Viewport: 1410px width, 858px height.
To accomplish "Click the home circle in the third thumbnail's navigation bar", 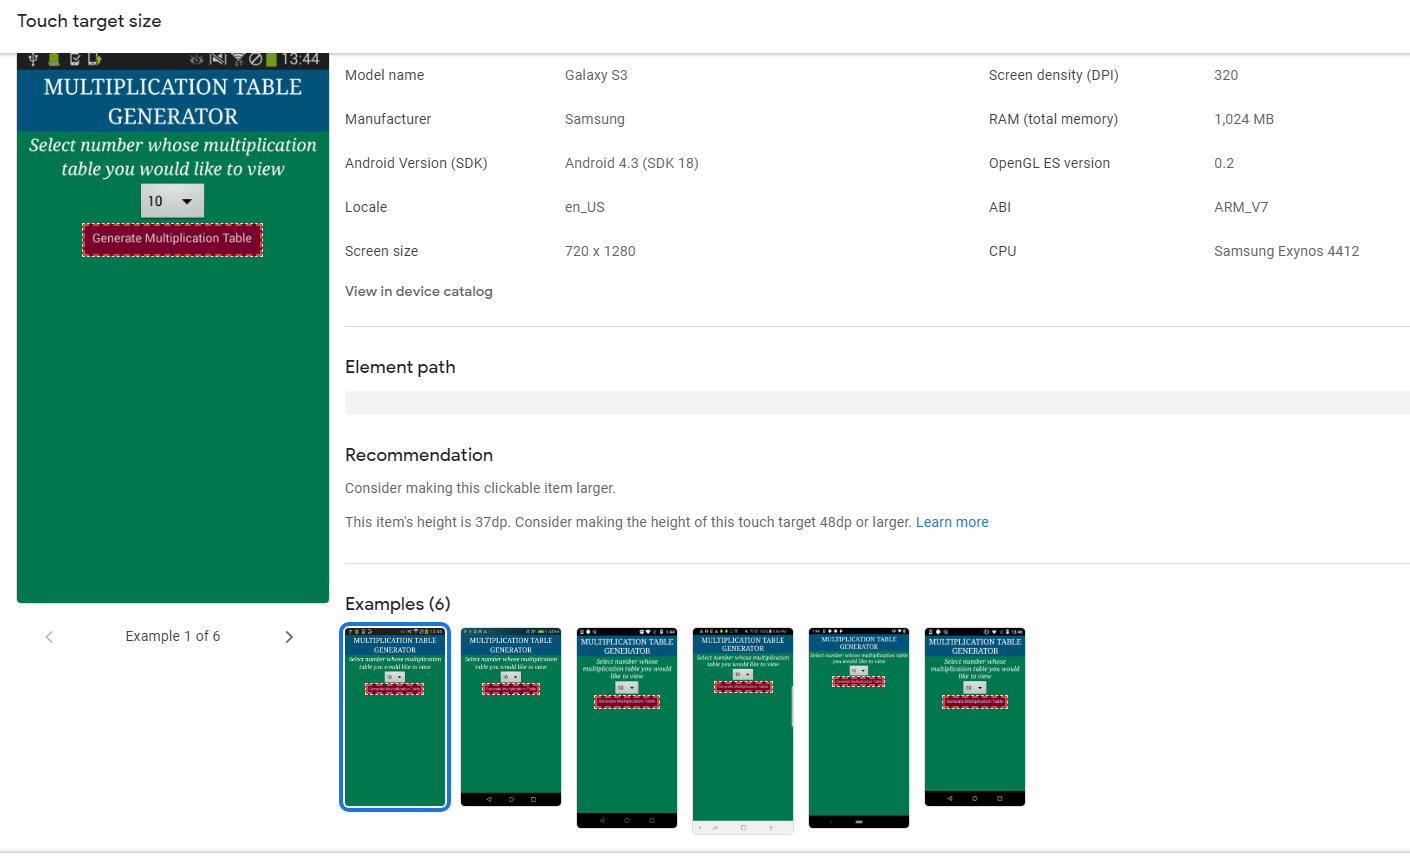I will 626,820.
